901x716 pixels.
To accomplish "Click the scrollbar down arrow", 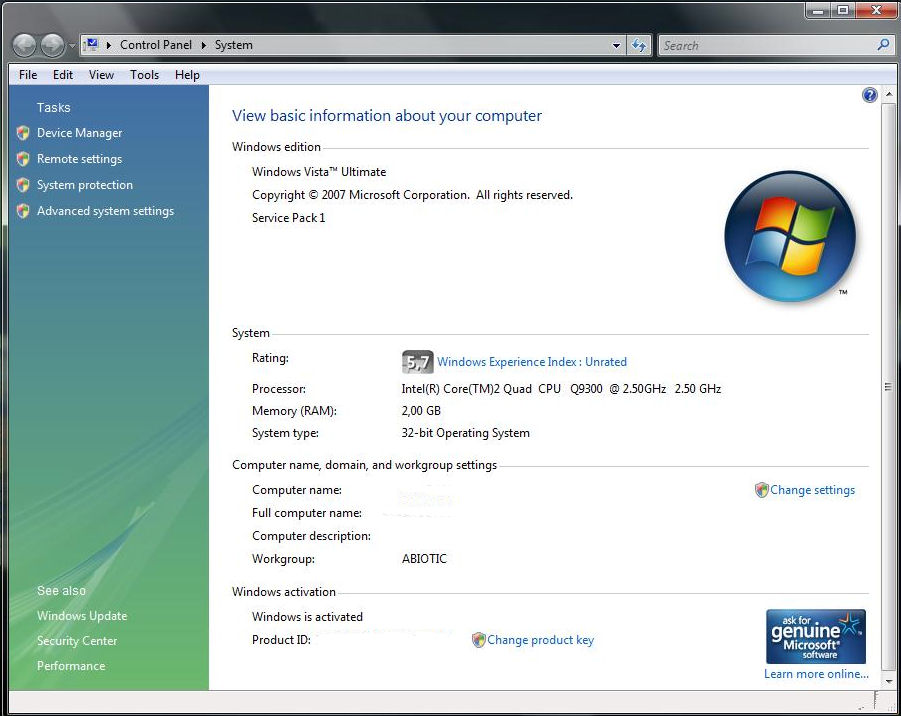I will (x=888, y=681).
